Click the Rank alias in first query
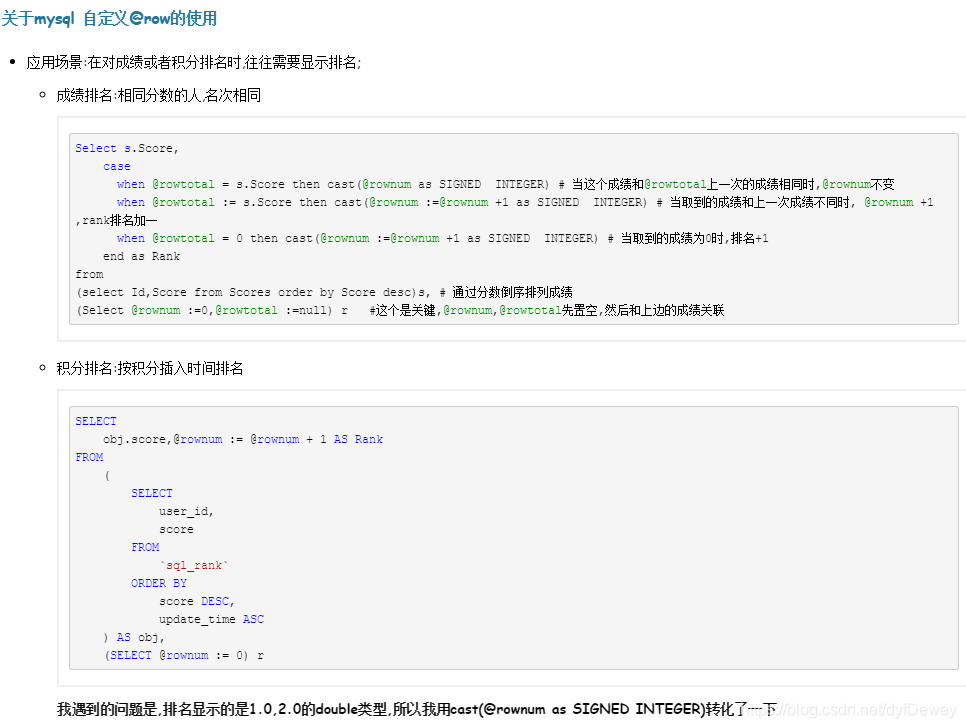The height and width of the screenshot is (728, 966). (x=166, y=255)
